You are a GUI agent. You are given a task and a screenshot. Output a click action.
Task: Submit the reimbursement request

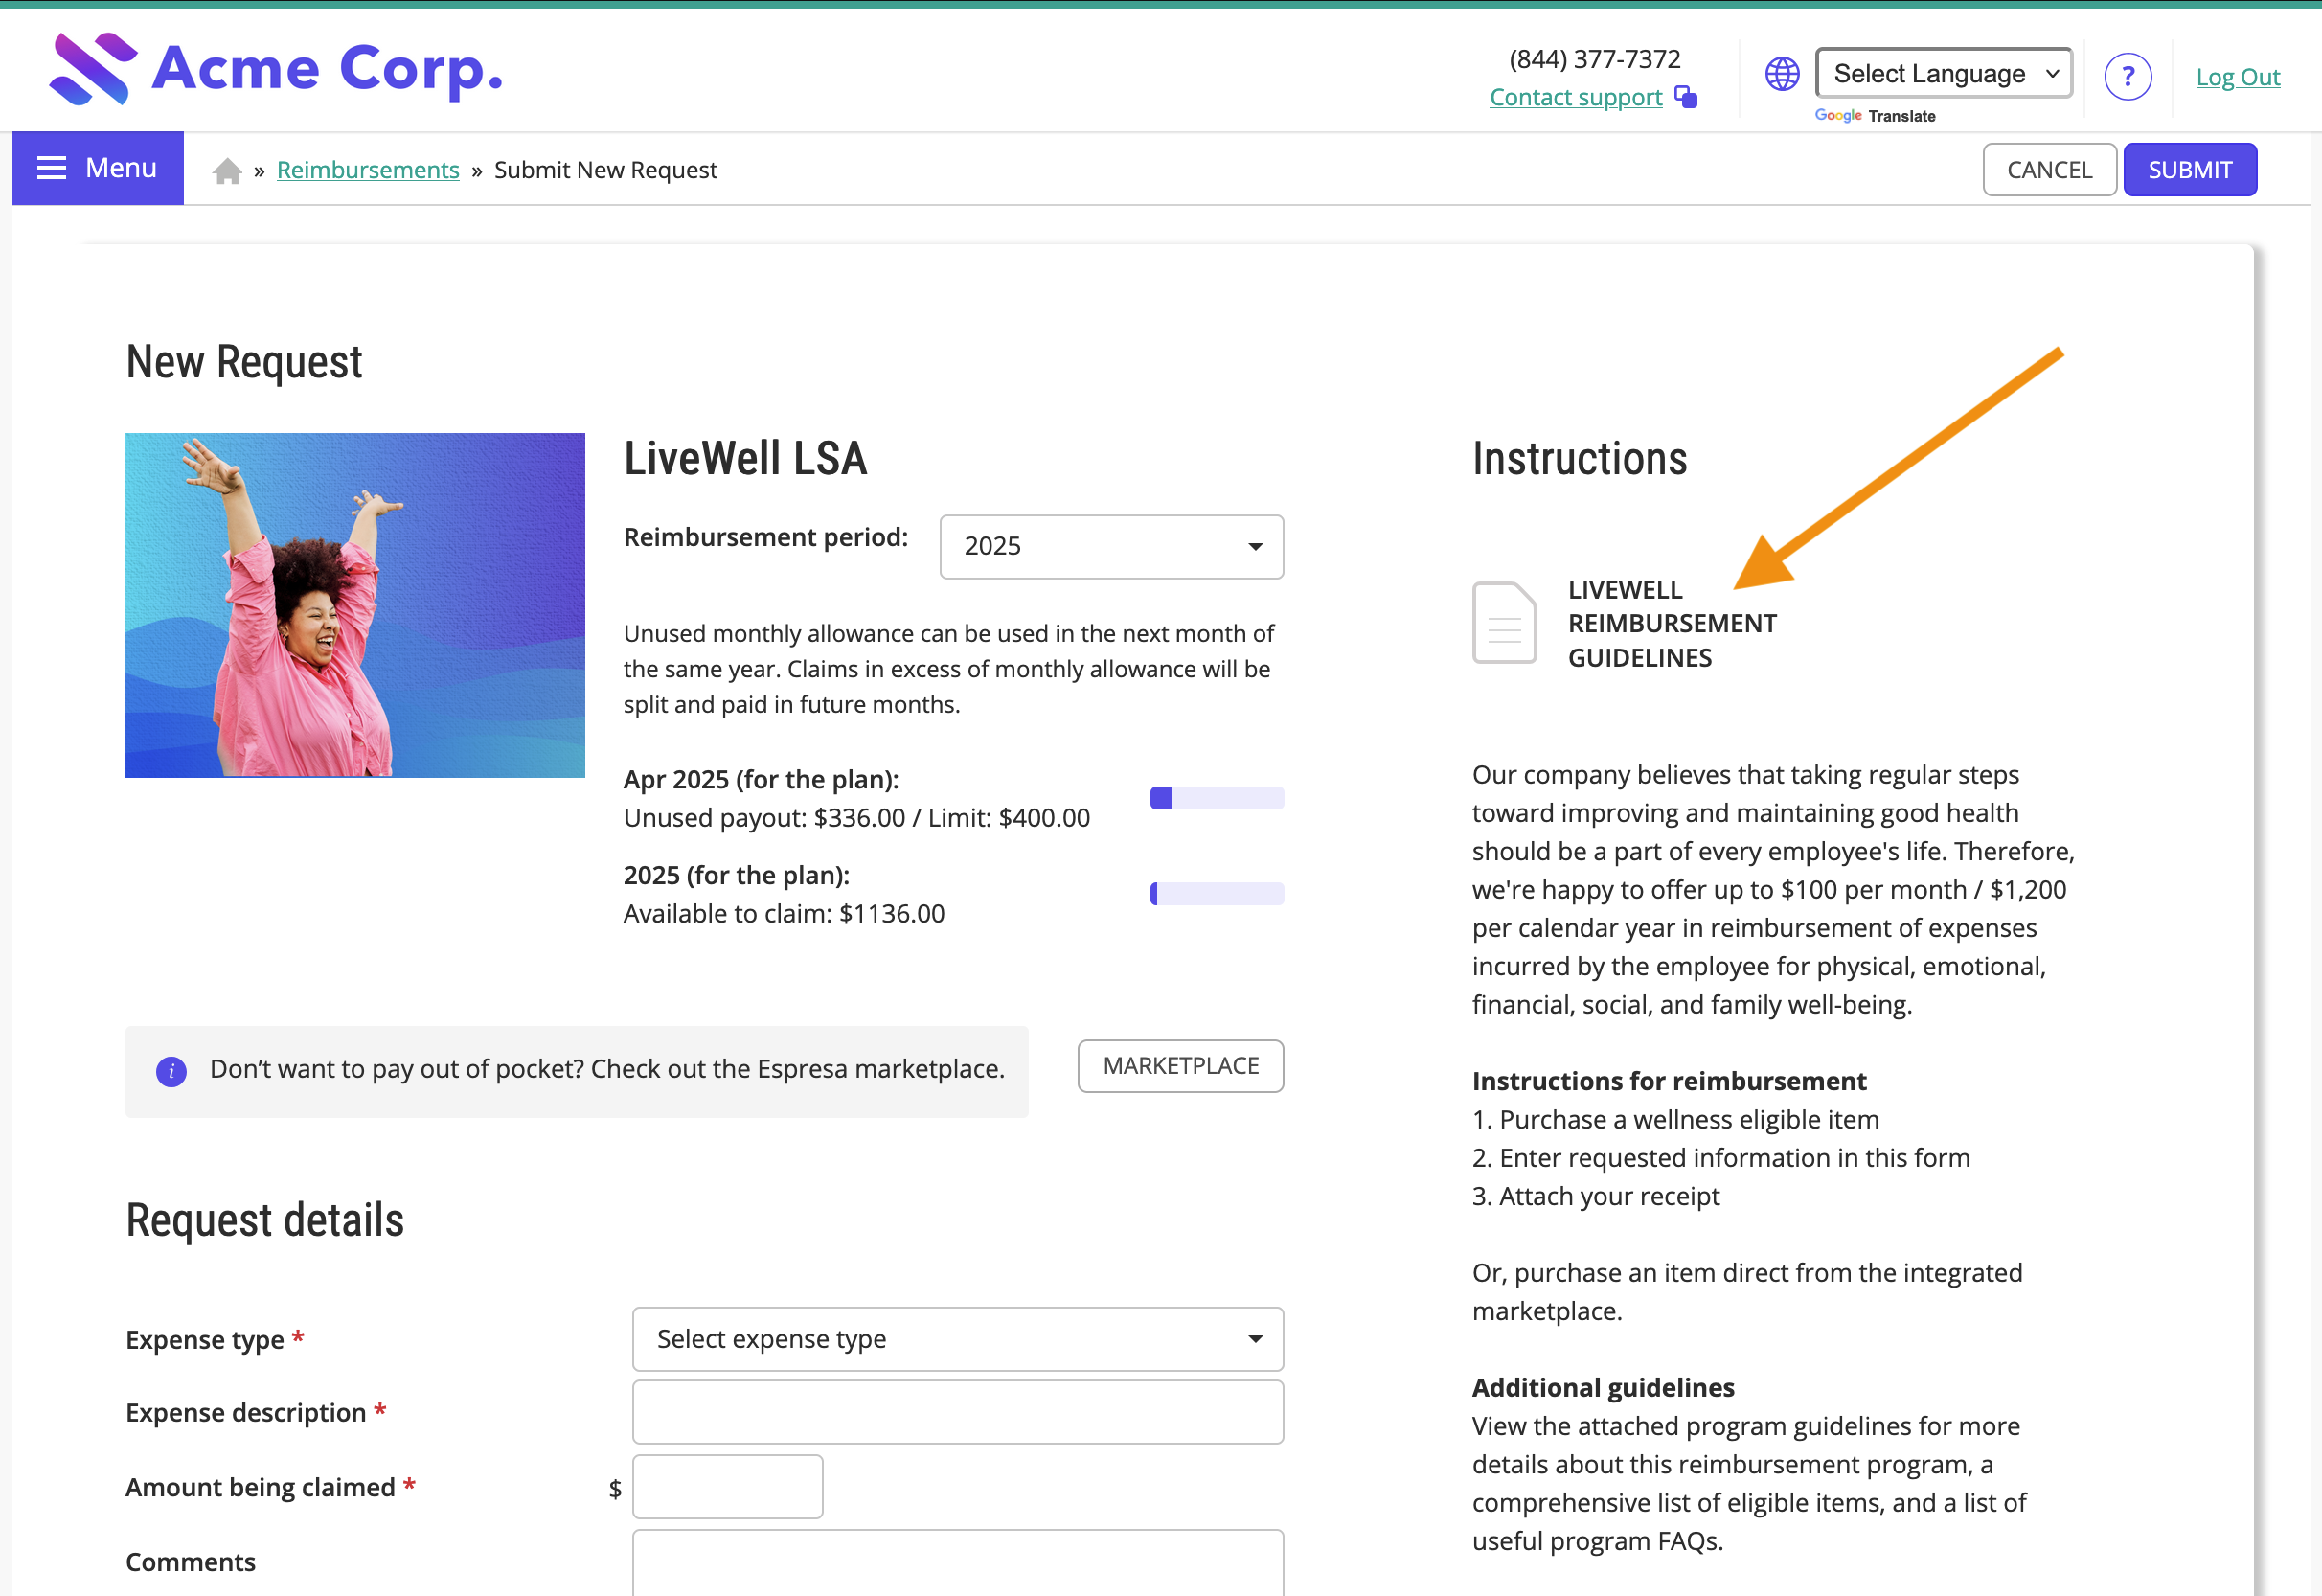coord(2189,170)
